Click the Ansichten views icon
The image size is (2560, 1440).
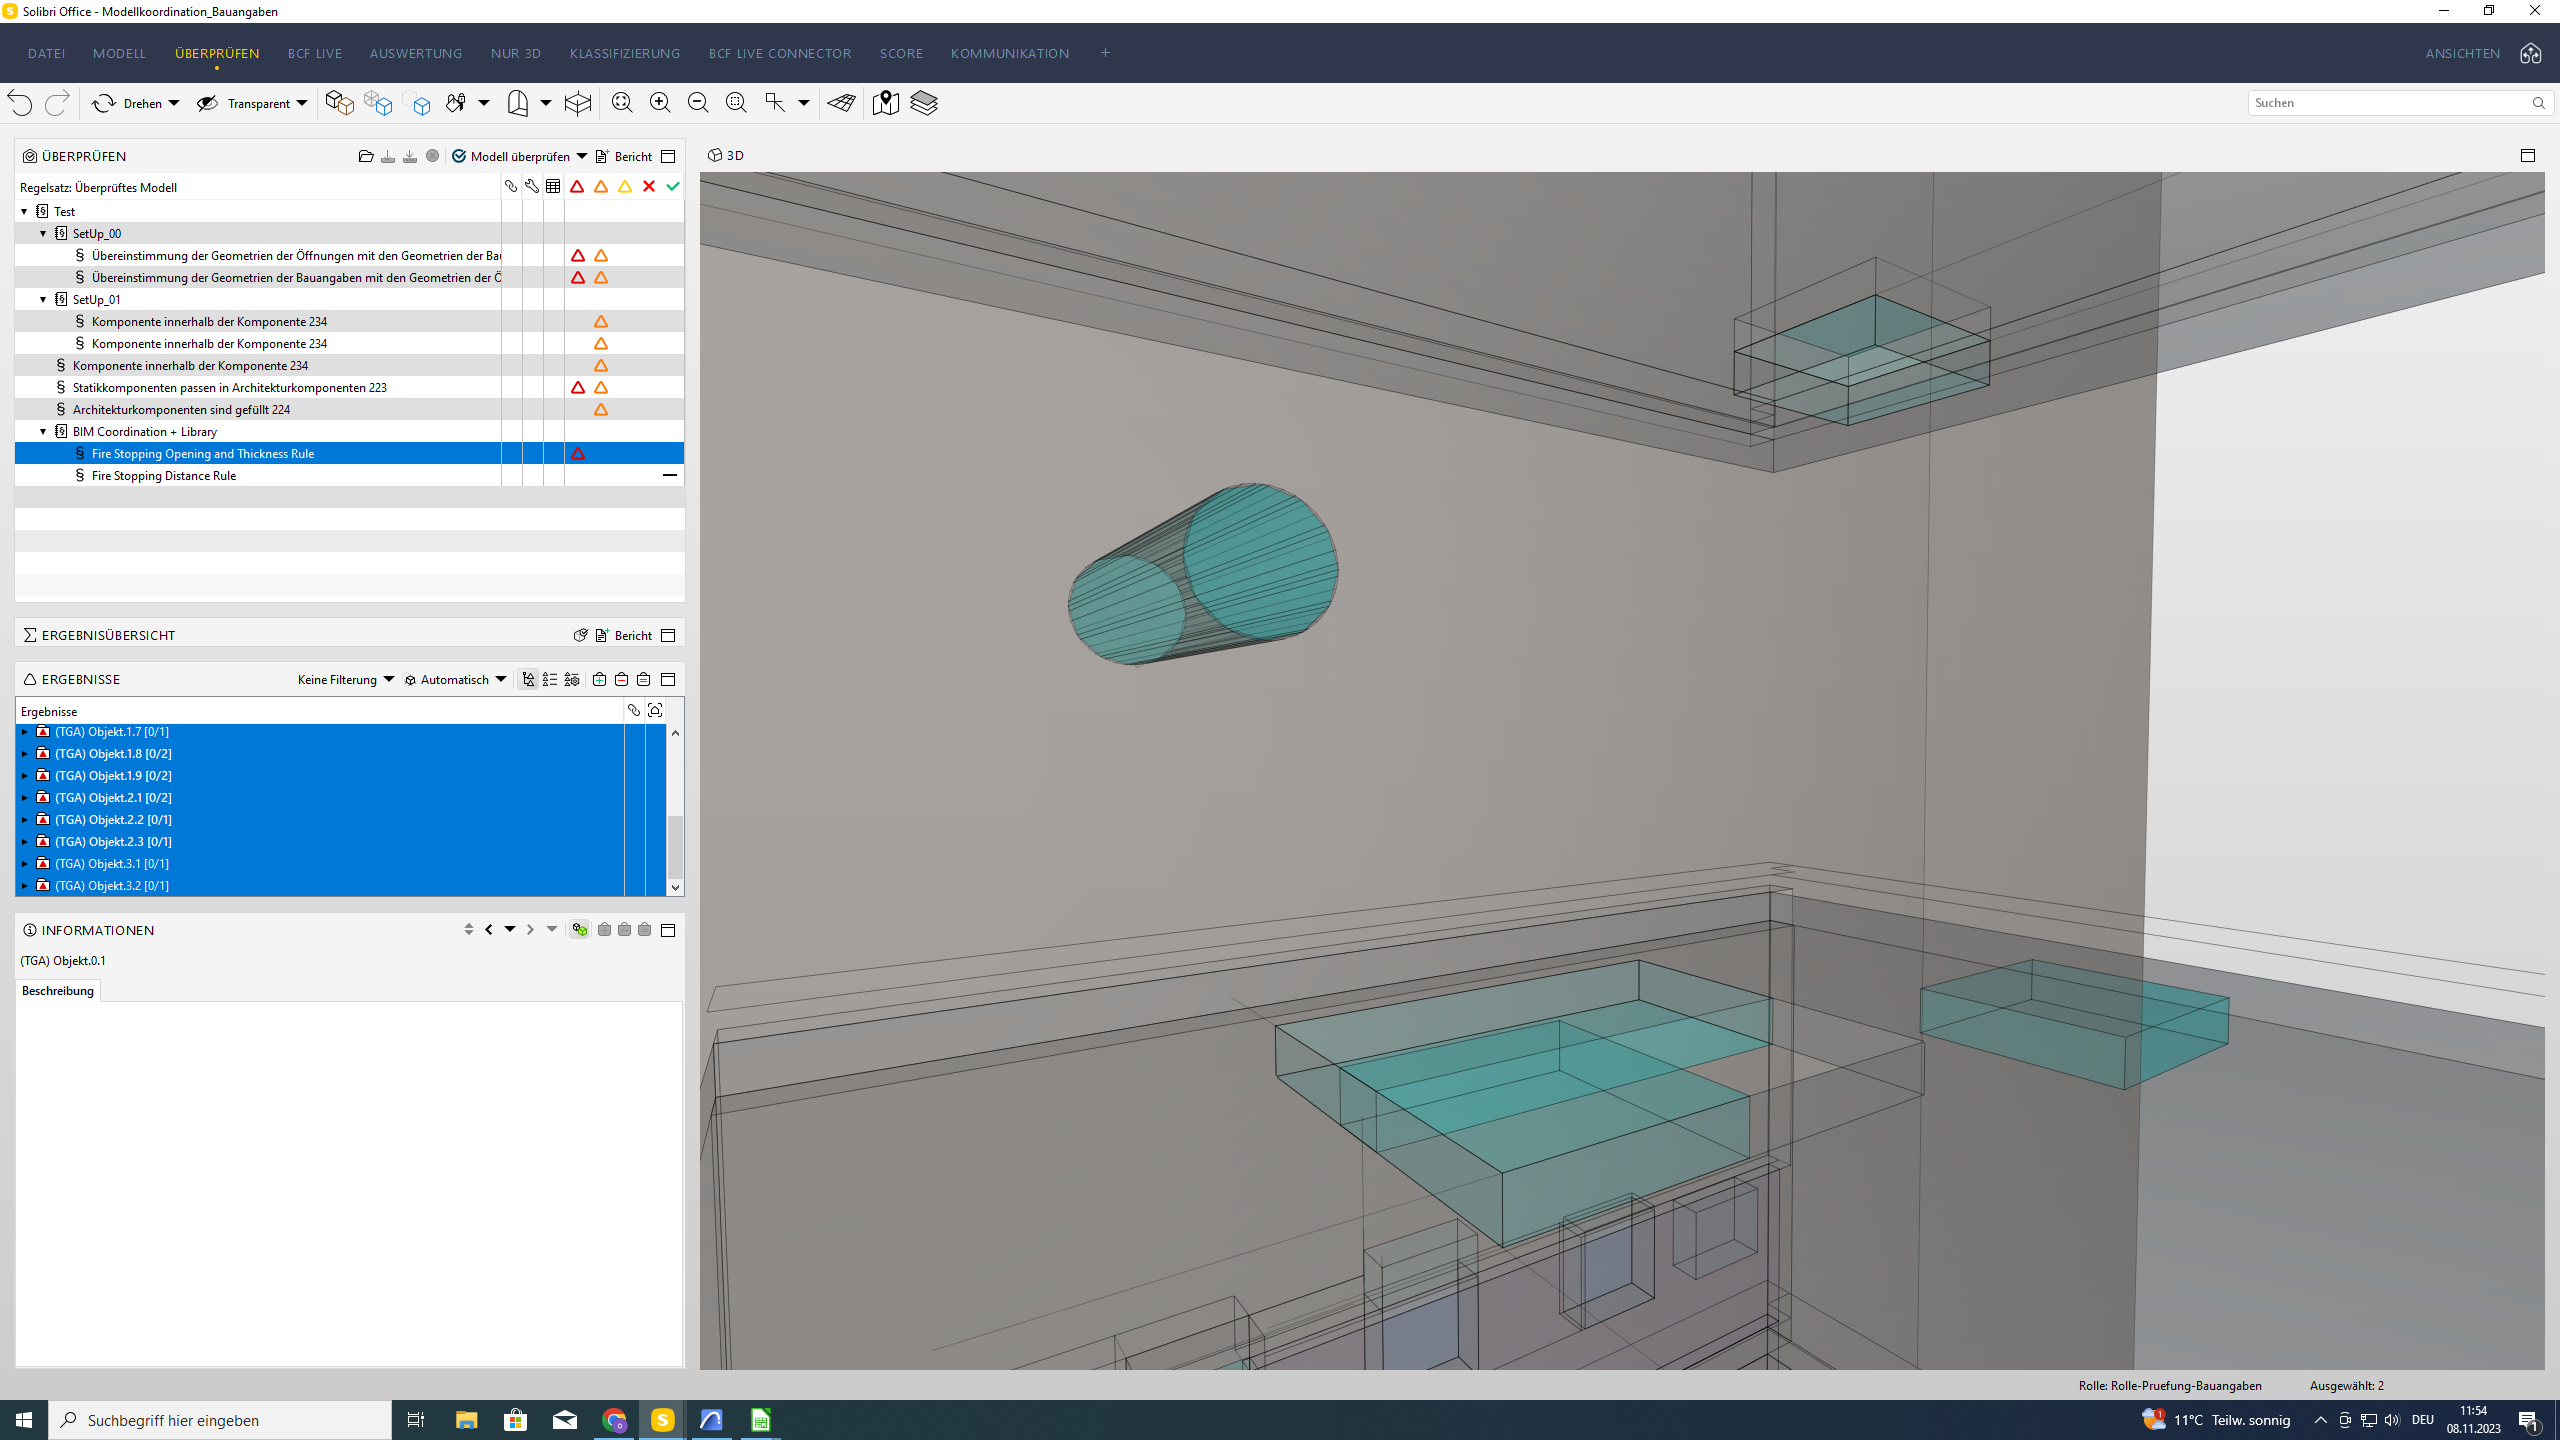click(x=2531, y=53)
